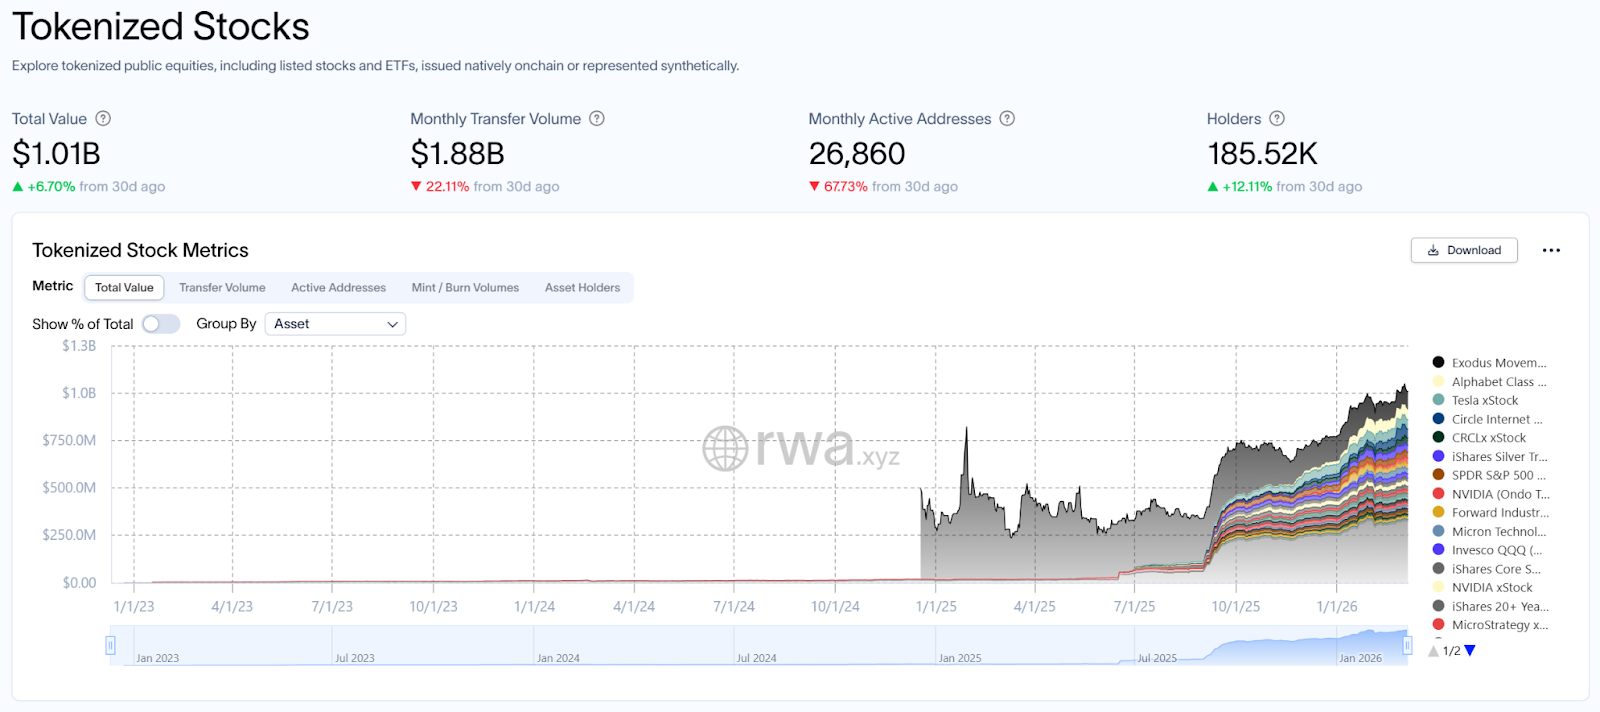Switch to the Transfer Volume metric tab
1600x712 pixels.
coord(222,288)
